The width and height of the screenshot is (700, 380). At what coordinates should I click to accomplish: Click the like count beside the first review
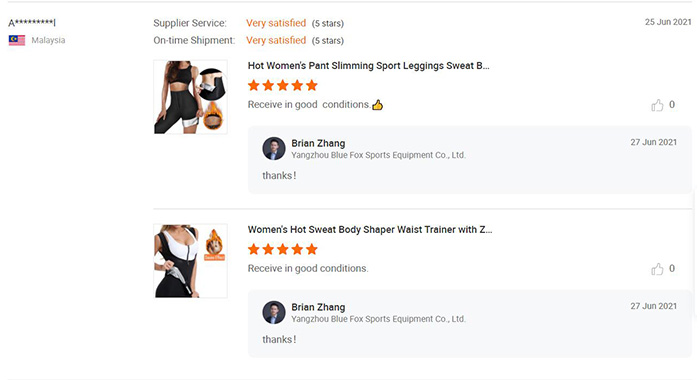(672, 105)
